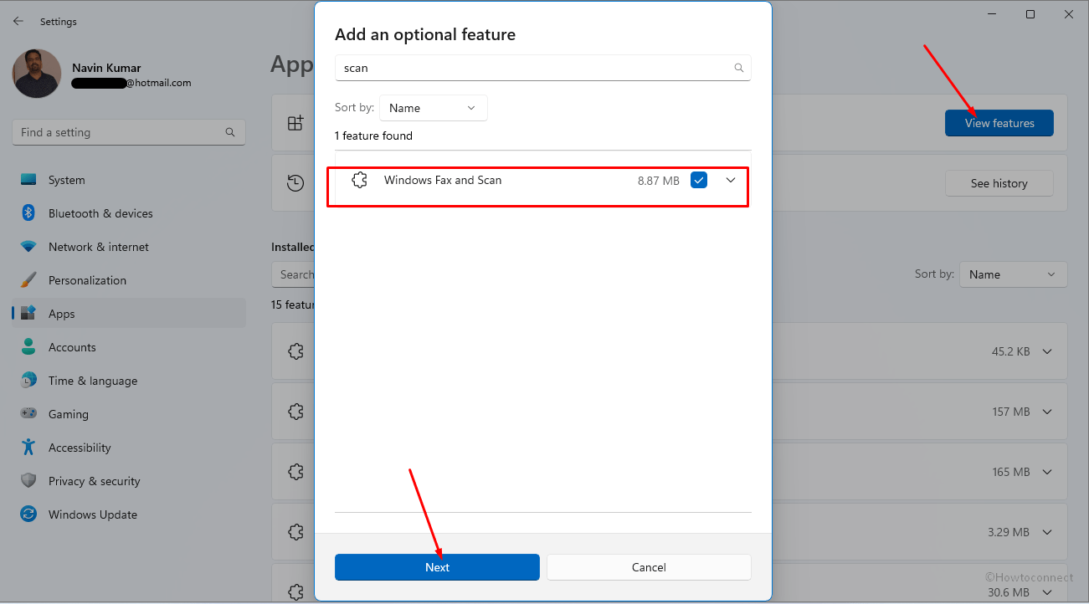Screen dimensions: 1089x604
Task: Click puzzle icon of the 157 MB feature
Action: [296, 412]
